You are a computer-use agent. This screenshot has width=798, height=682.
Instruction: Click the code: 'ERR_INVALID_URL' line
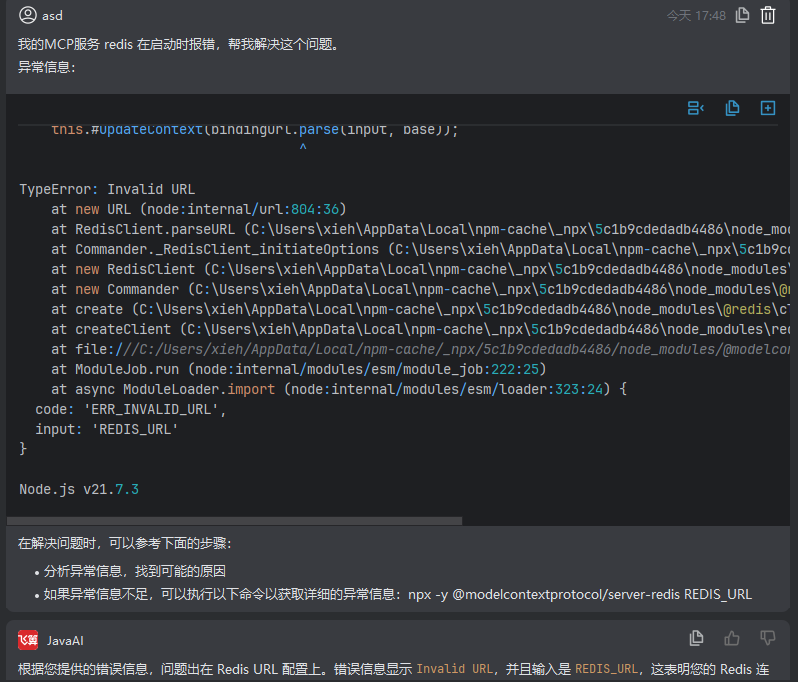point(131,409)
